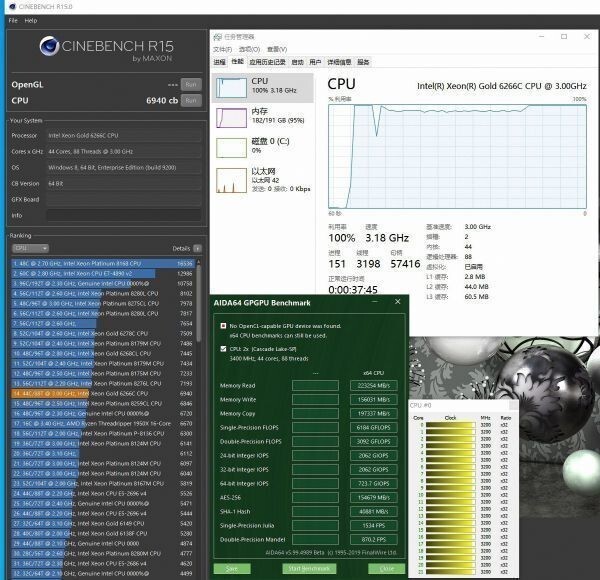This screenshot has width=600, height=580.
Task: Expand ranking Details with arrow button
Action: click(x=198, y=248)
